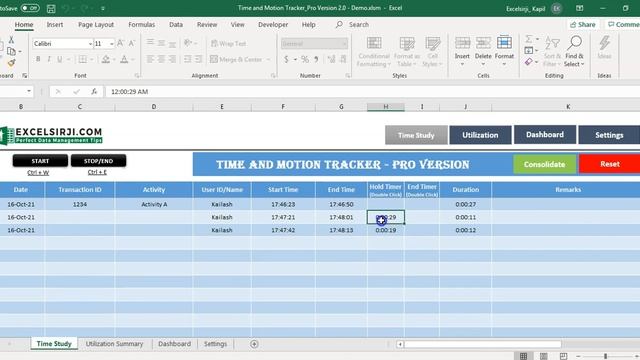This screenshot has width=640, height=360.
Task: Click Orientation icon
Action: click(188, 43)
